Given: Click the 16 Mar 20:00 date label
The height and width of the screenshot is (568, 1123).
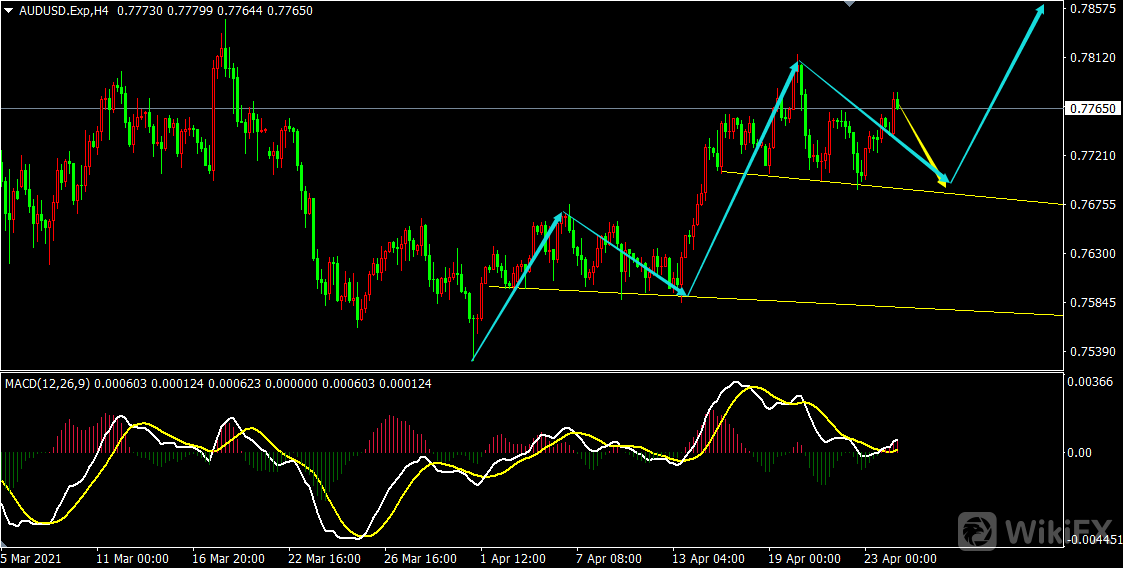Looking at the screenshot, I should coord(229,558).
